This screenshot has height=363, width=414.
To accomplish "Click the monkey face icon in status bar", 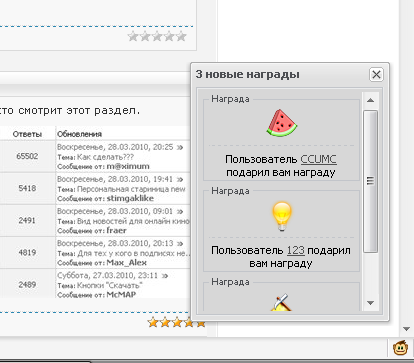I will coord(401,348).
